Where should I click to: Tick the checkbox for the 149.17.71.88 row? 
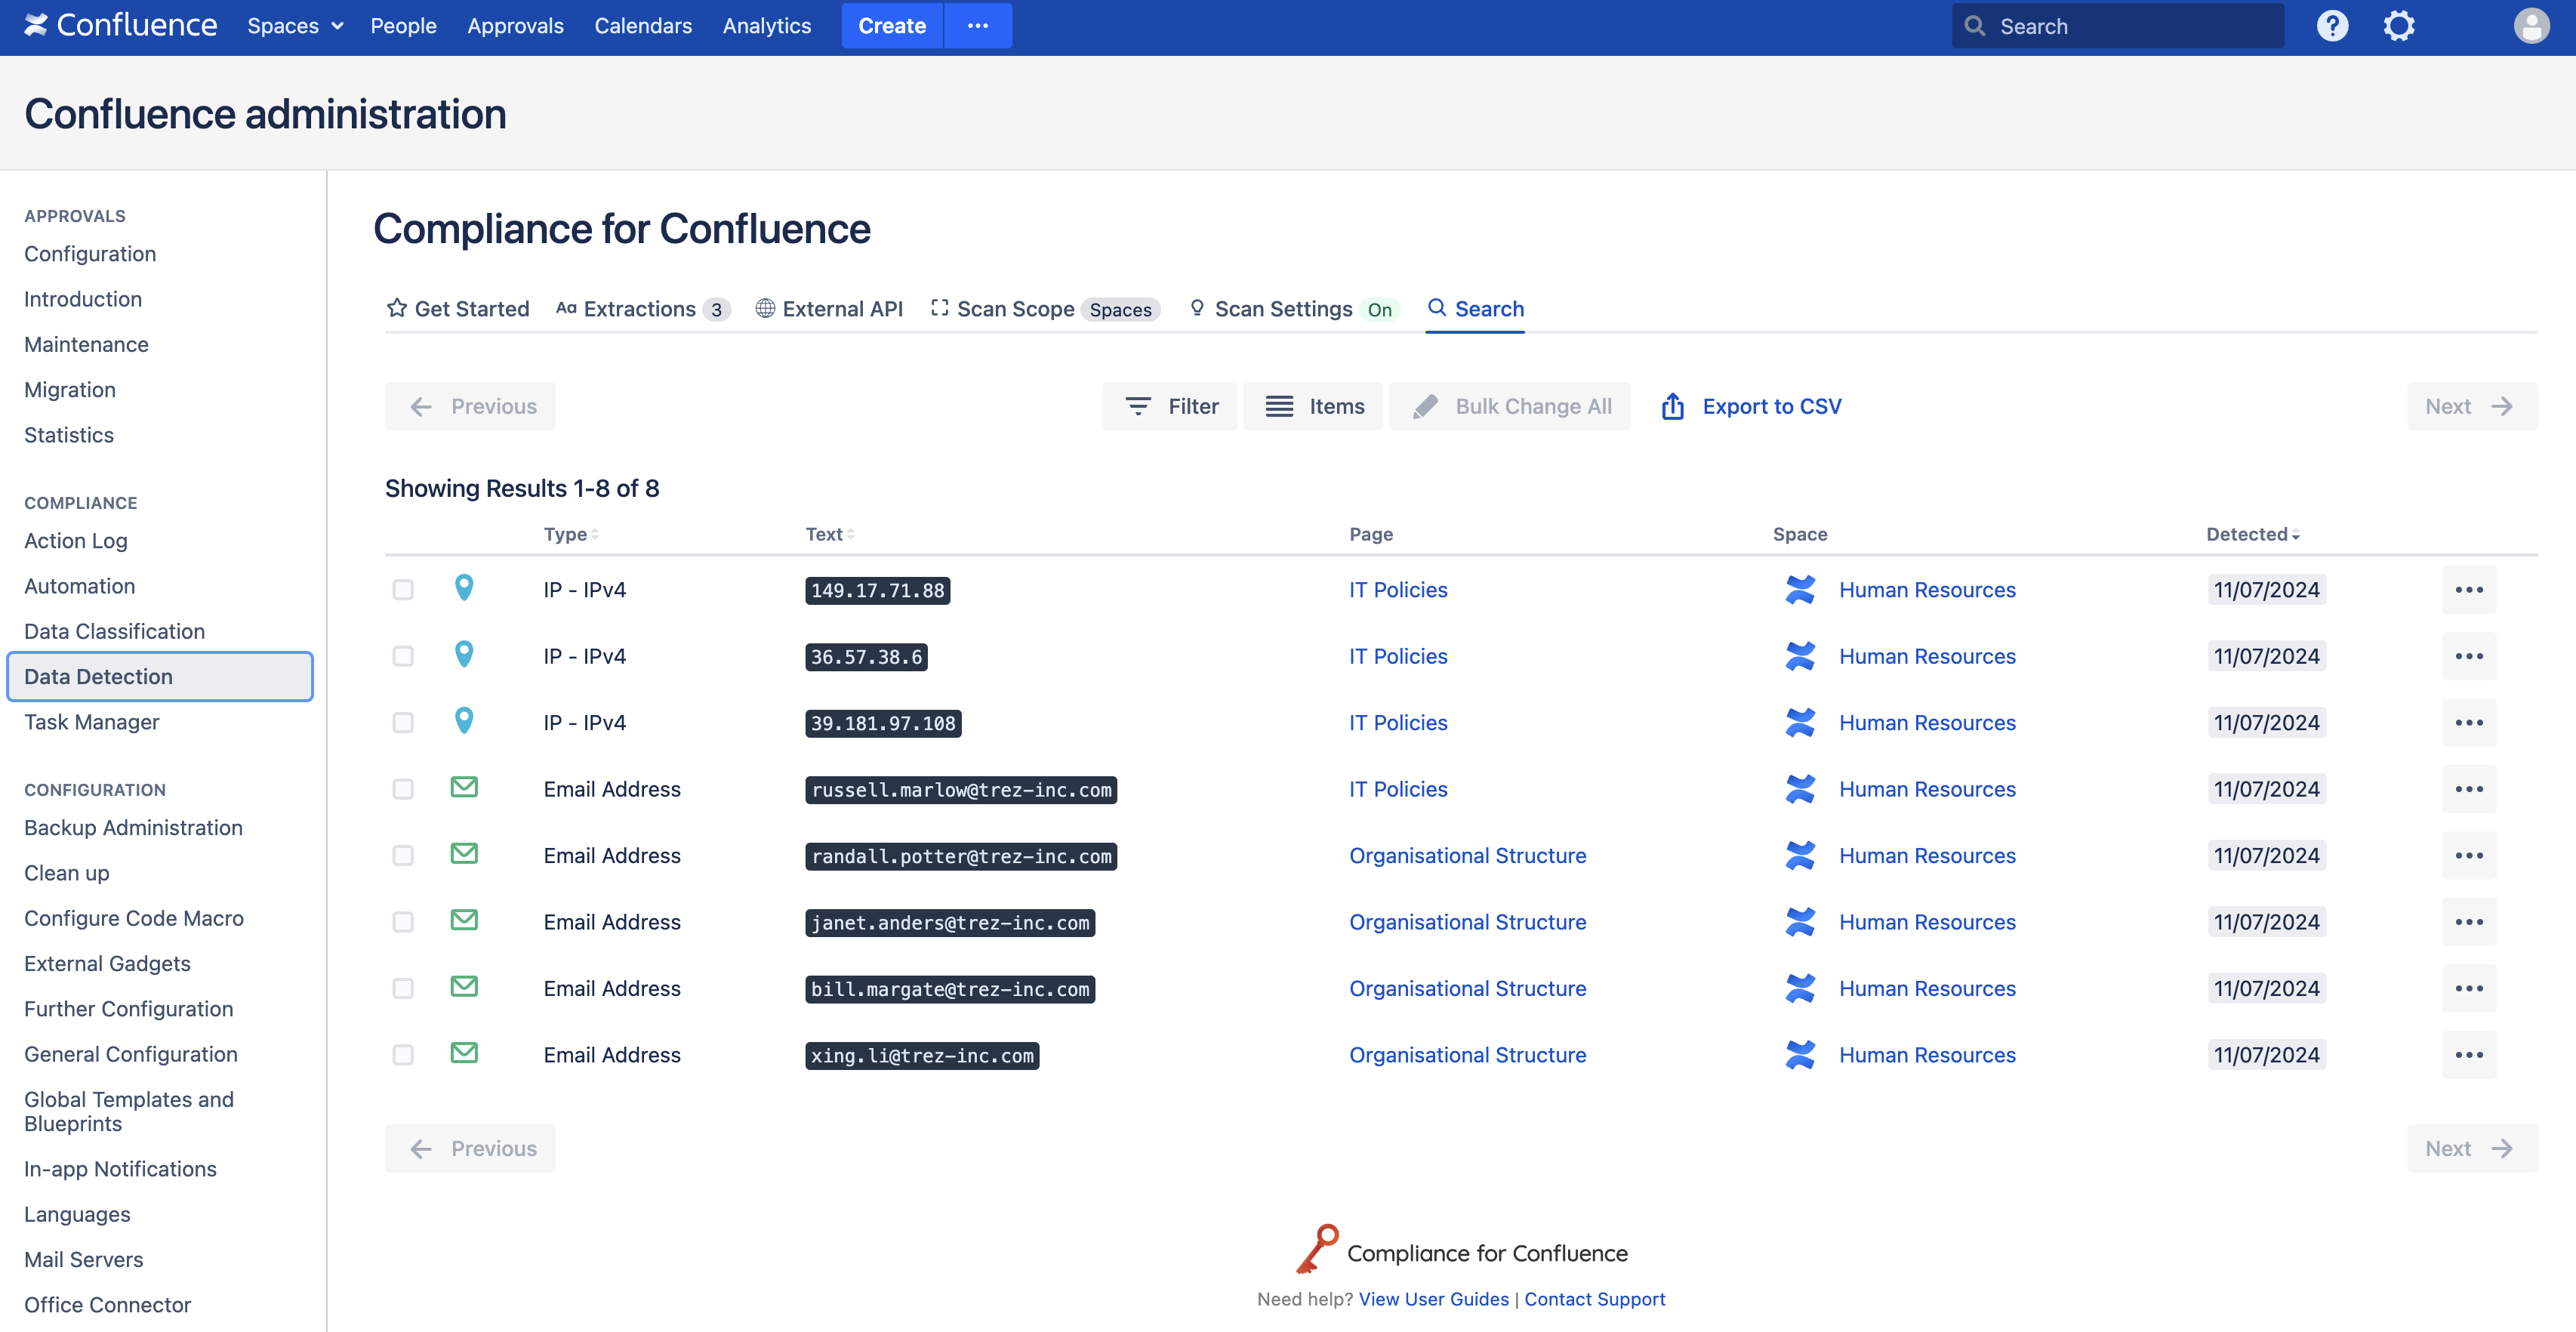coord(403,590)
